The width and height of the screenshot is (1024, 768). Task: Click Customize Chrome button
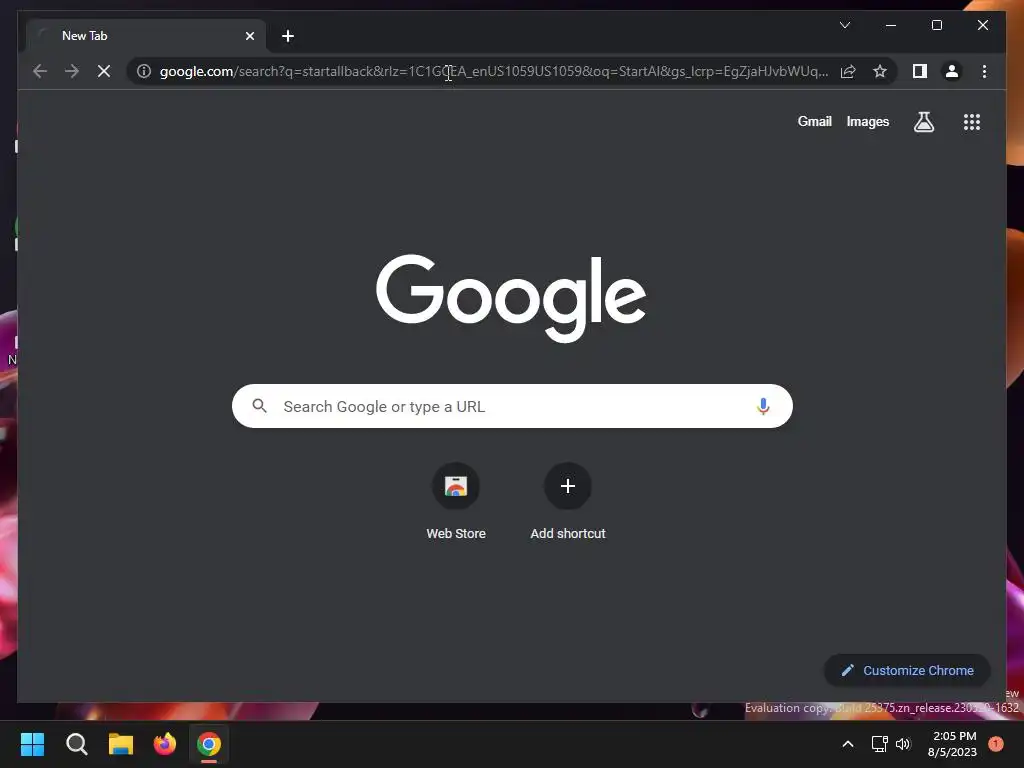tap(907, 670)
